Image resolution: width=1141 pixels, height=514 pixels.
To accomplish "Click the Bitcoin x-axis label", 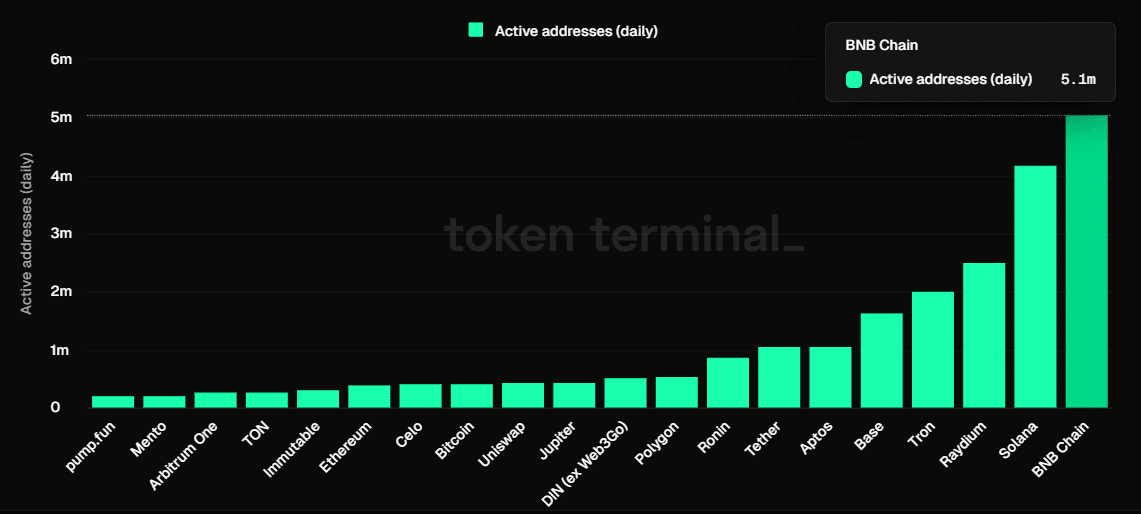I will (456, 441).
